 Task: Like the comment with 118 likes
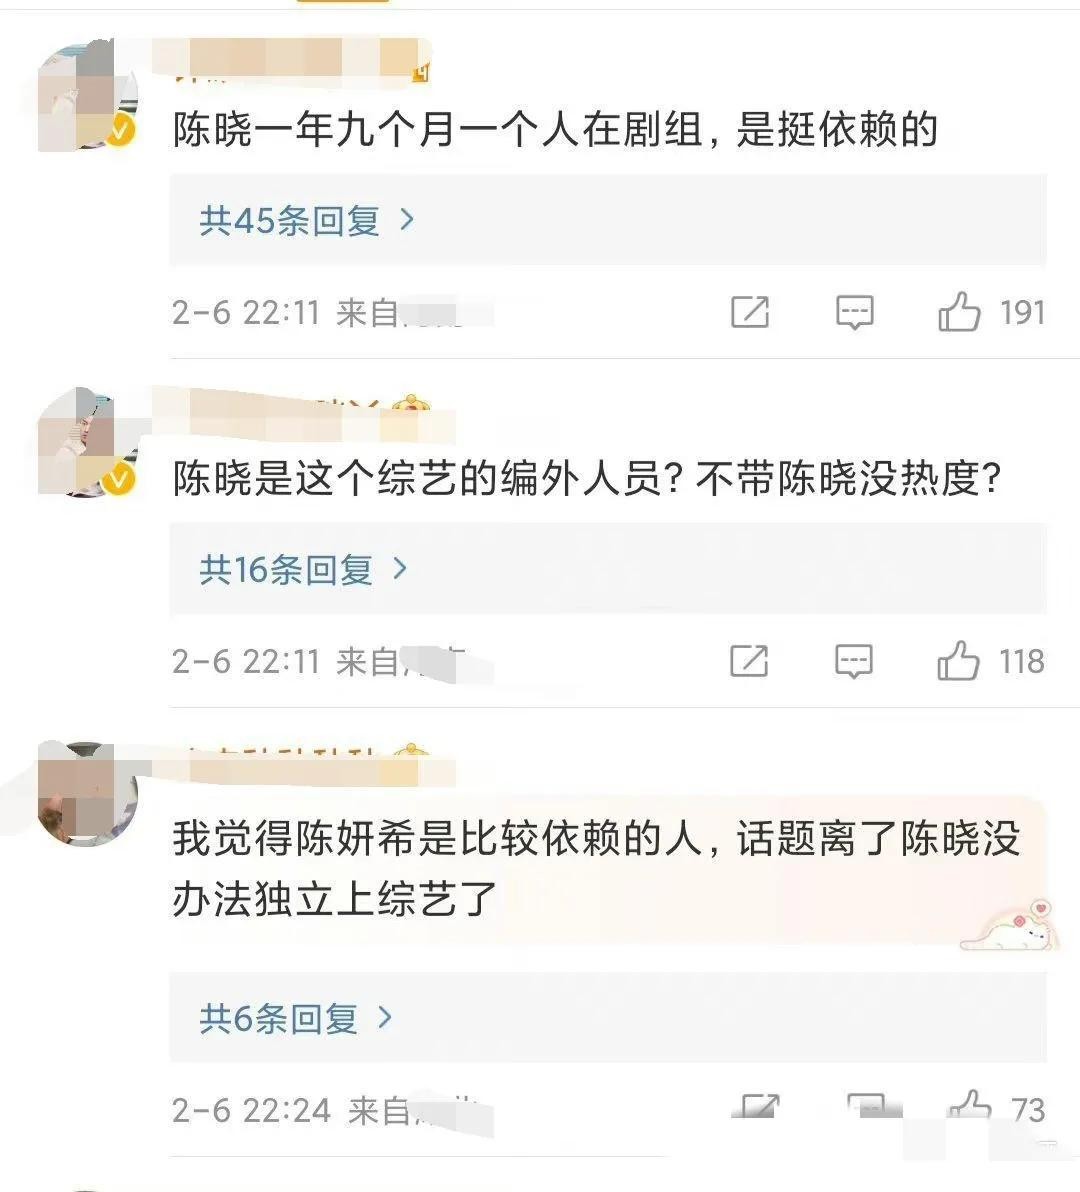[x=958, y=662]
